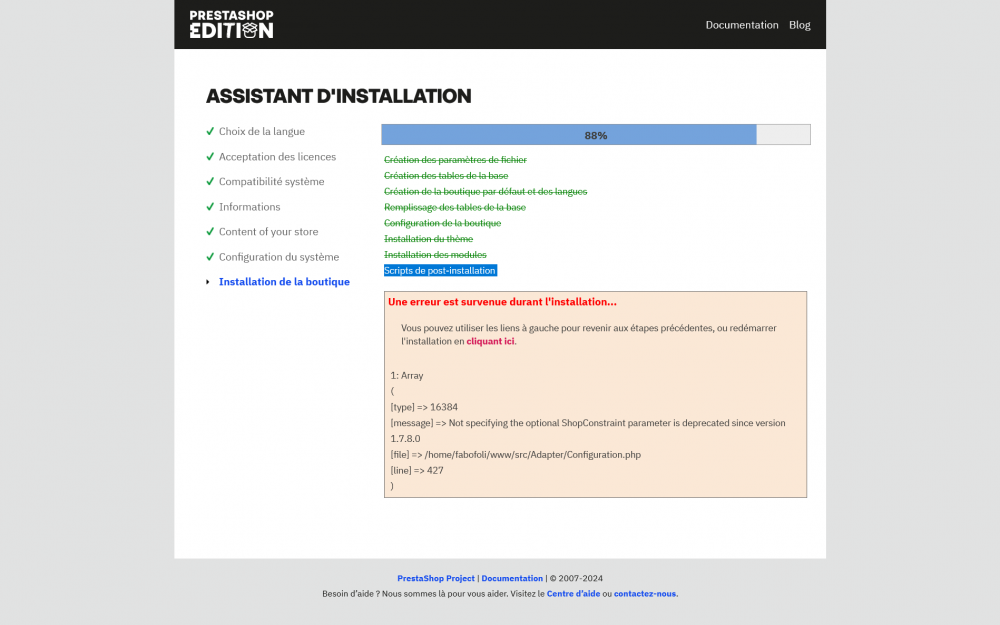Click the checkmark beside Informations
This screenshot has height=625, width=1000.
click(x=210, y=206)
